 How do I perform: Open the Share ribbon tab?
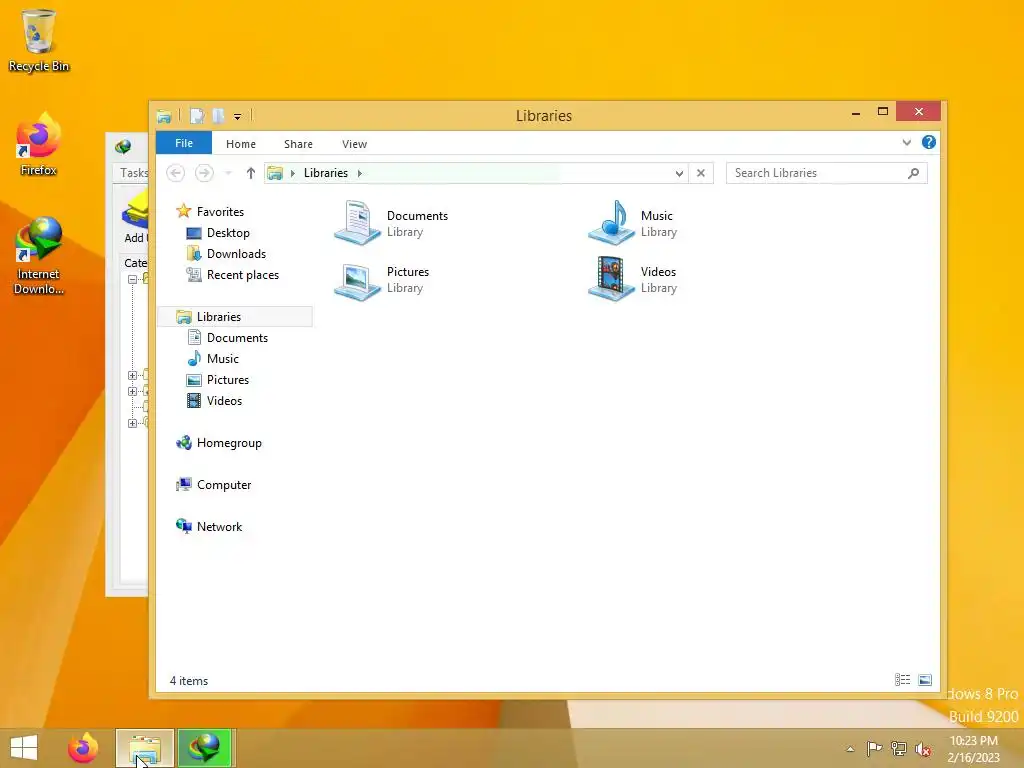point(298,144)
